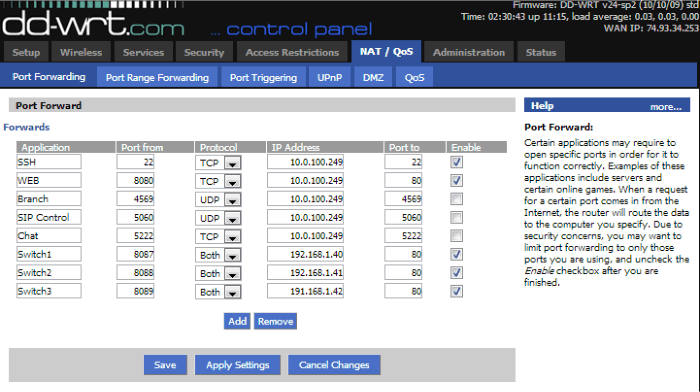Viewport: 700px width, 392px height.
Task: Switch to Port Range Forwarding sub-tab
Action: click(x=157, y=77)
